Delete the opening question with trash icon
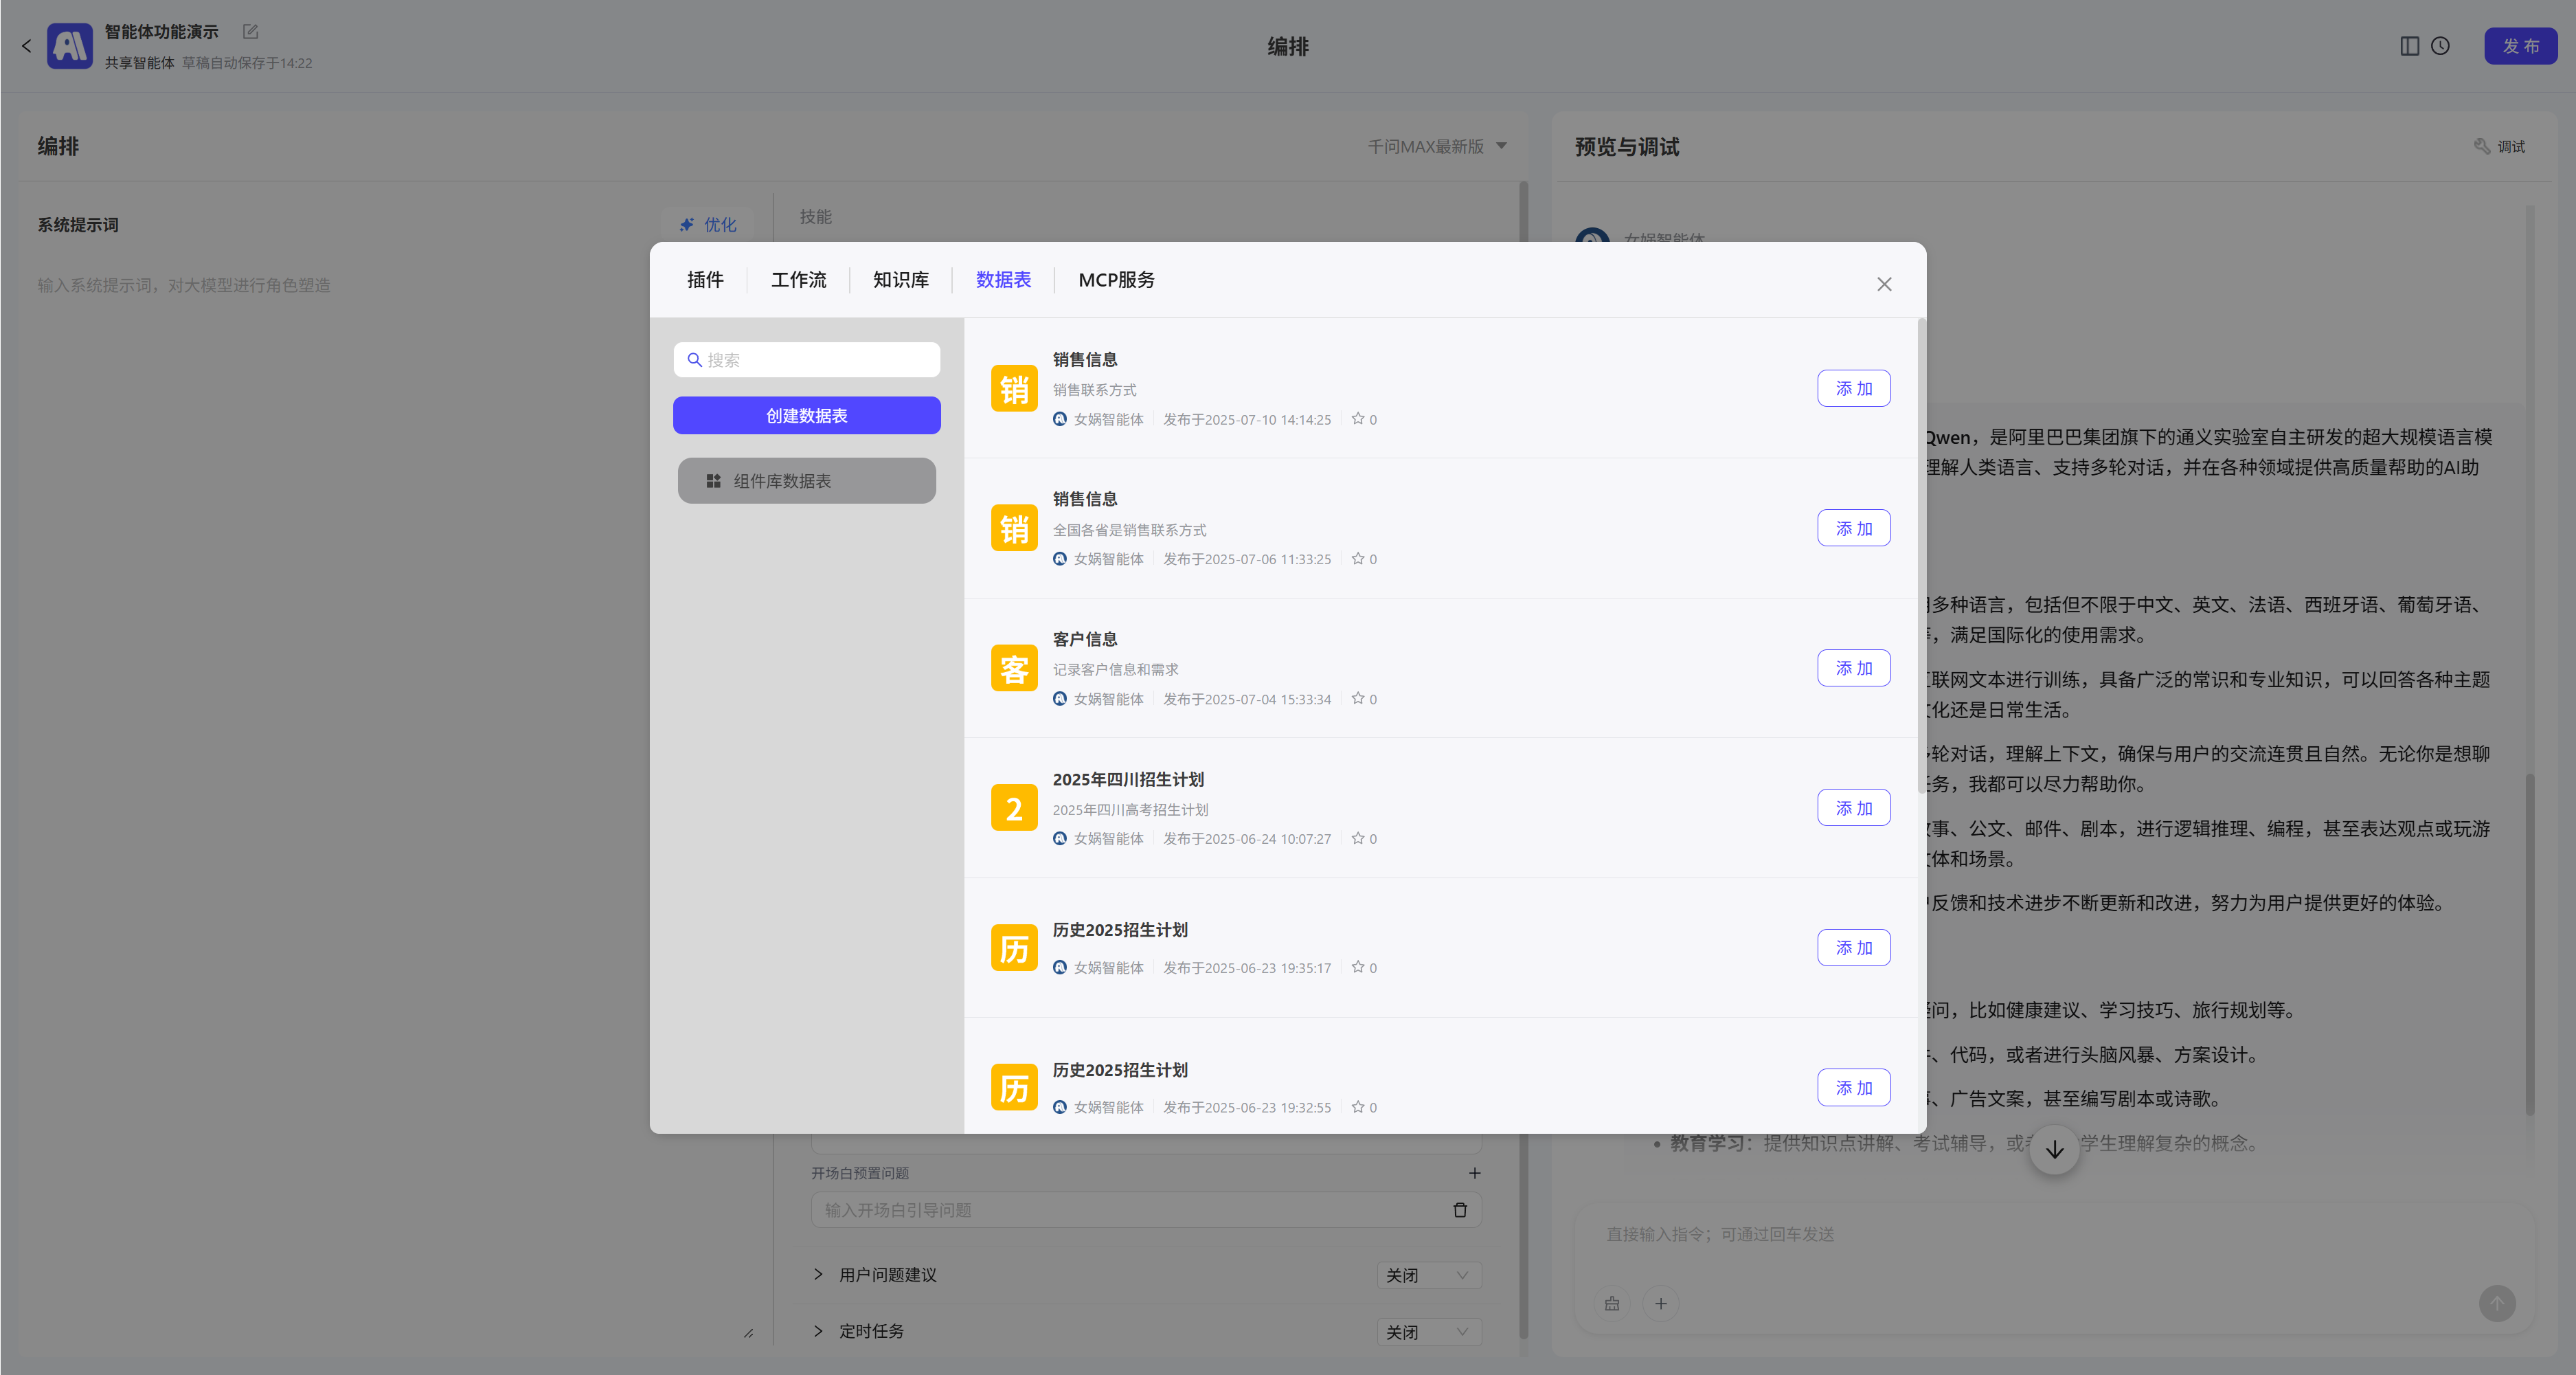 click(x=1459, y=1210)
